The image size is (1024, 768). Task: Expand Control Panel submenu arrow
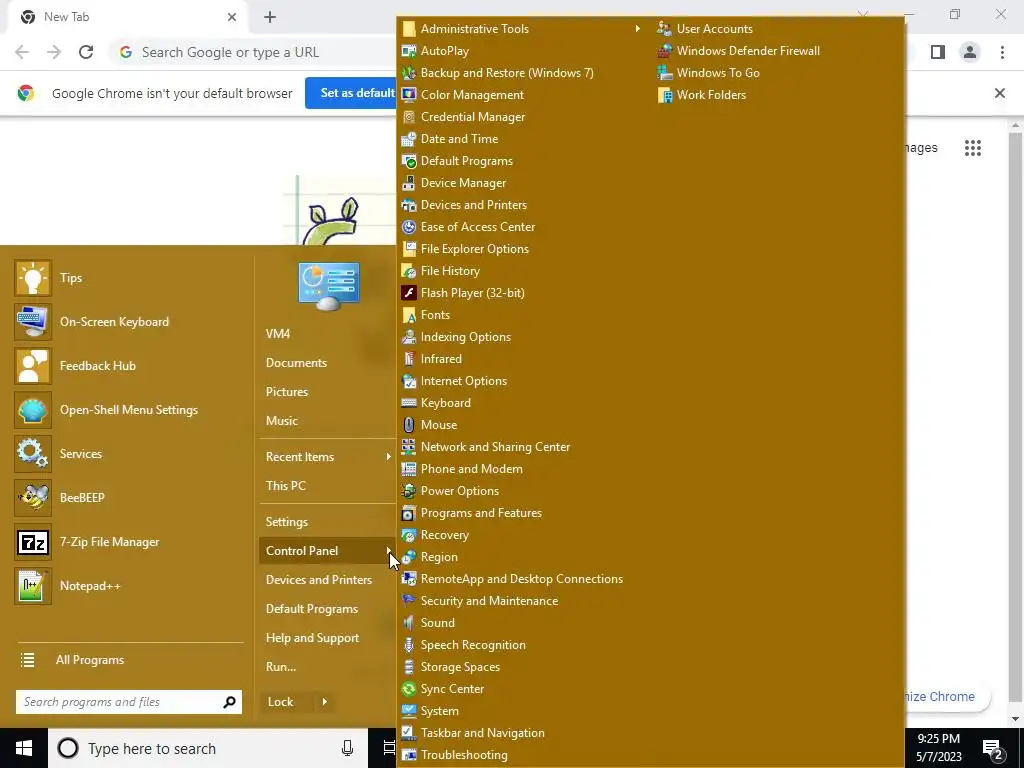pyautogui.click(x=388, y=551)
